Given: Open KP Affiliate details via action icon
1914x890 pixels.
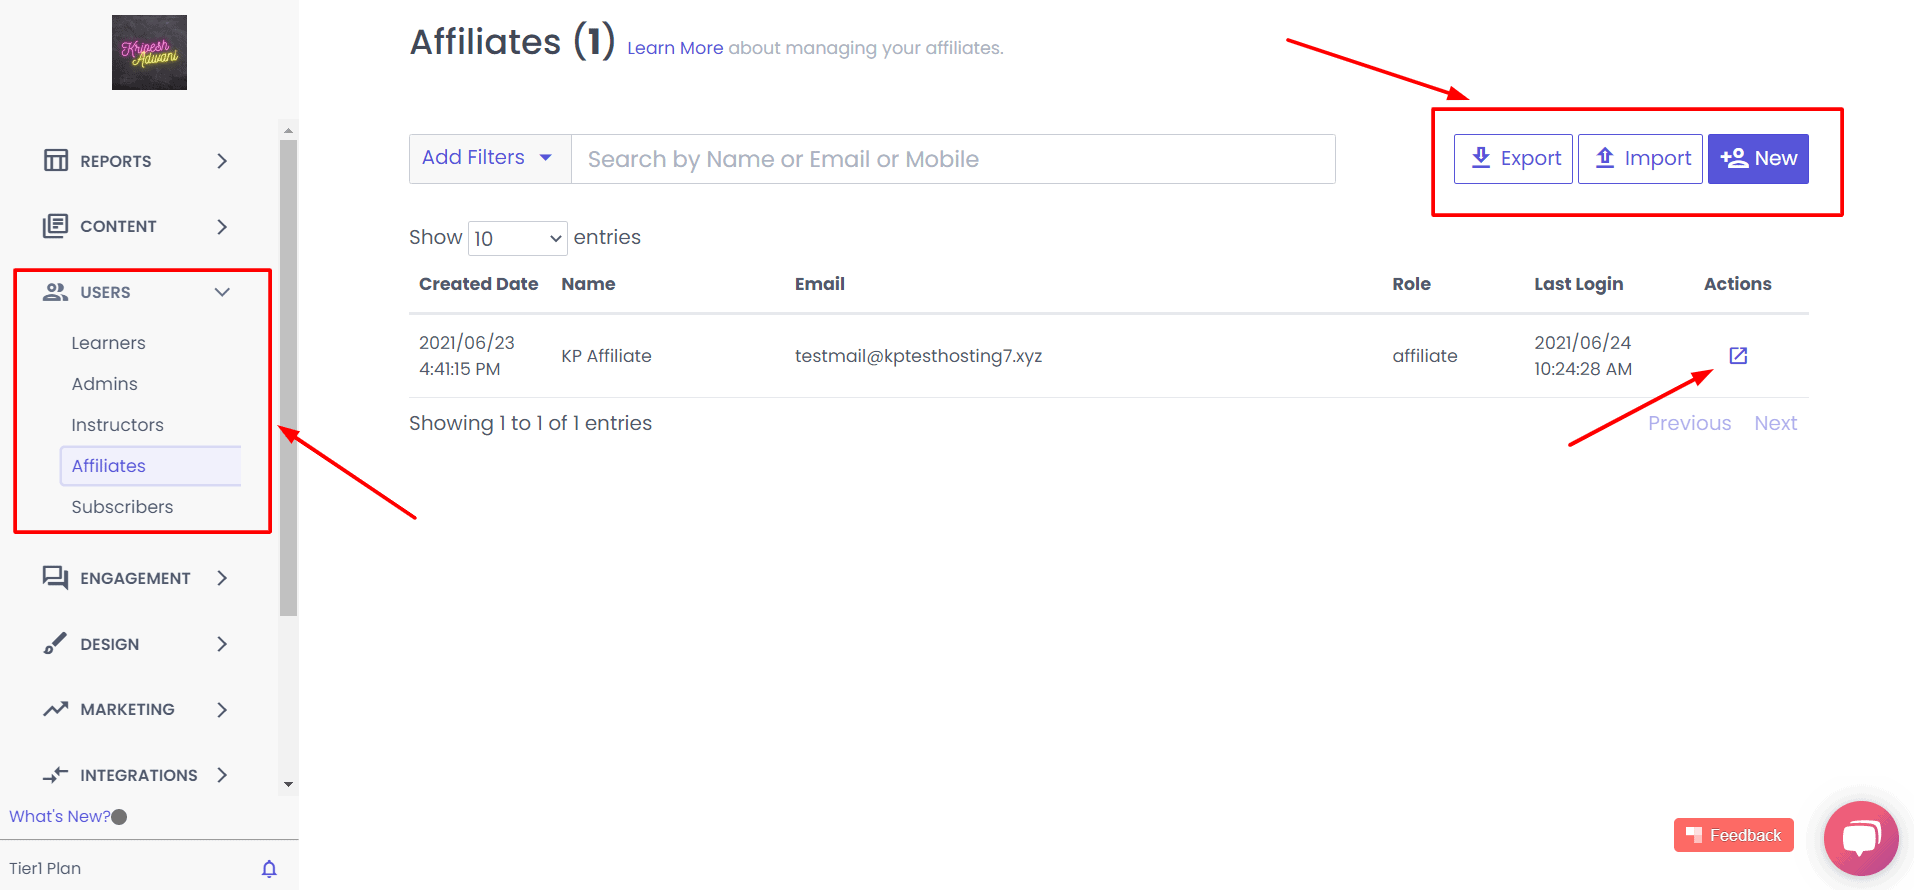Looking at the screenshot, I should click(x=1738, y=356).
